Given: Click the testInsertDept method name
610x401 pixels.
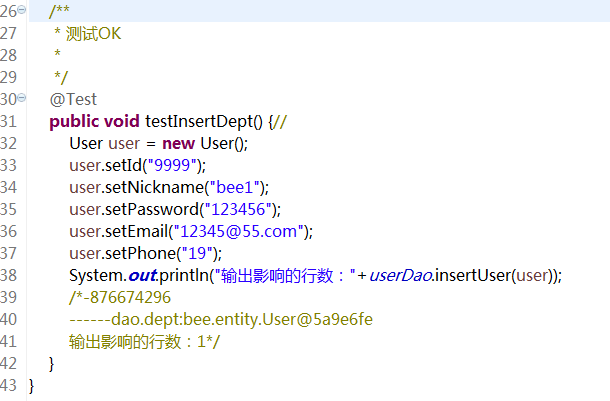Looking at the screenshot, I should pyautogui.click(x=198, y=122).
